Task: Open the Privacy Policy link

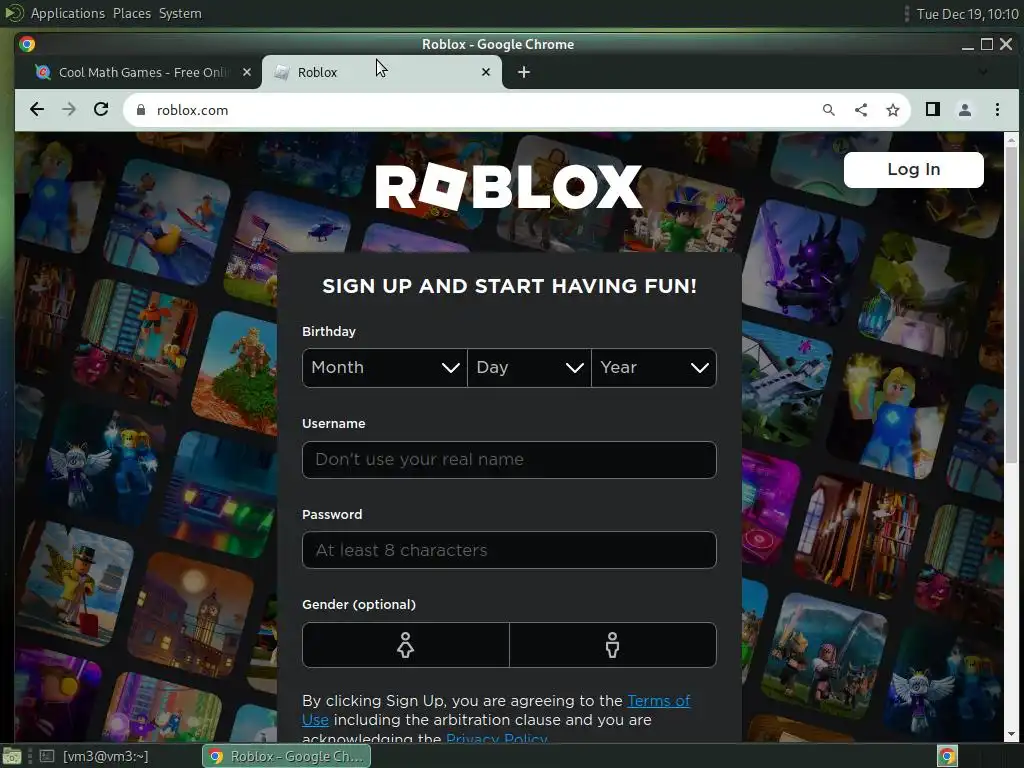Action: click(496, 738)
